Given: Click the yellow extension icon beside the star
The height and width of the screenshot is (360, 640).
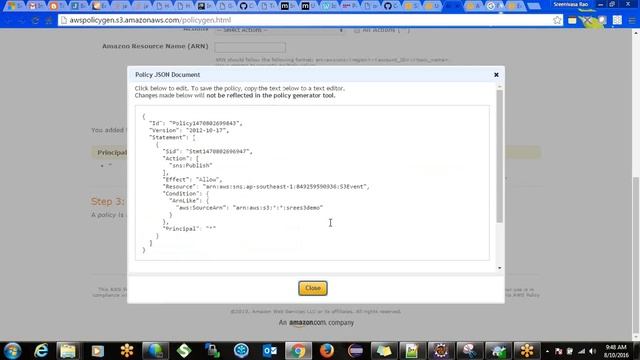Looking at the screenshot, I should tap(572, 20).
